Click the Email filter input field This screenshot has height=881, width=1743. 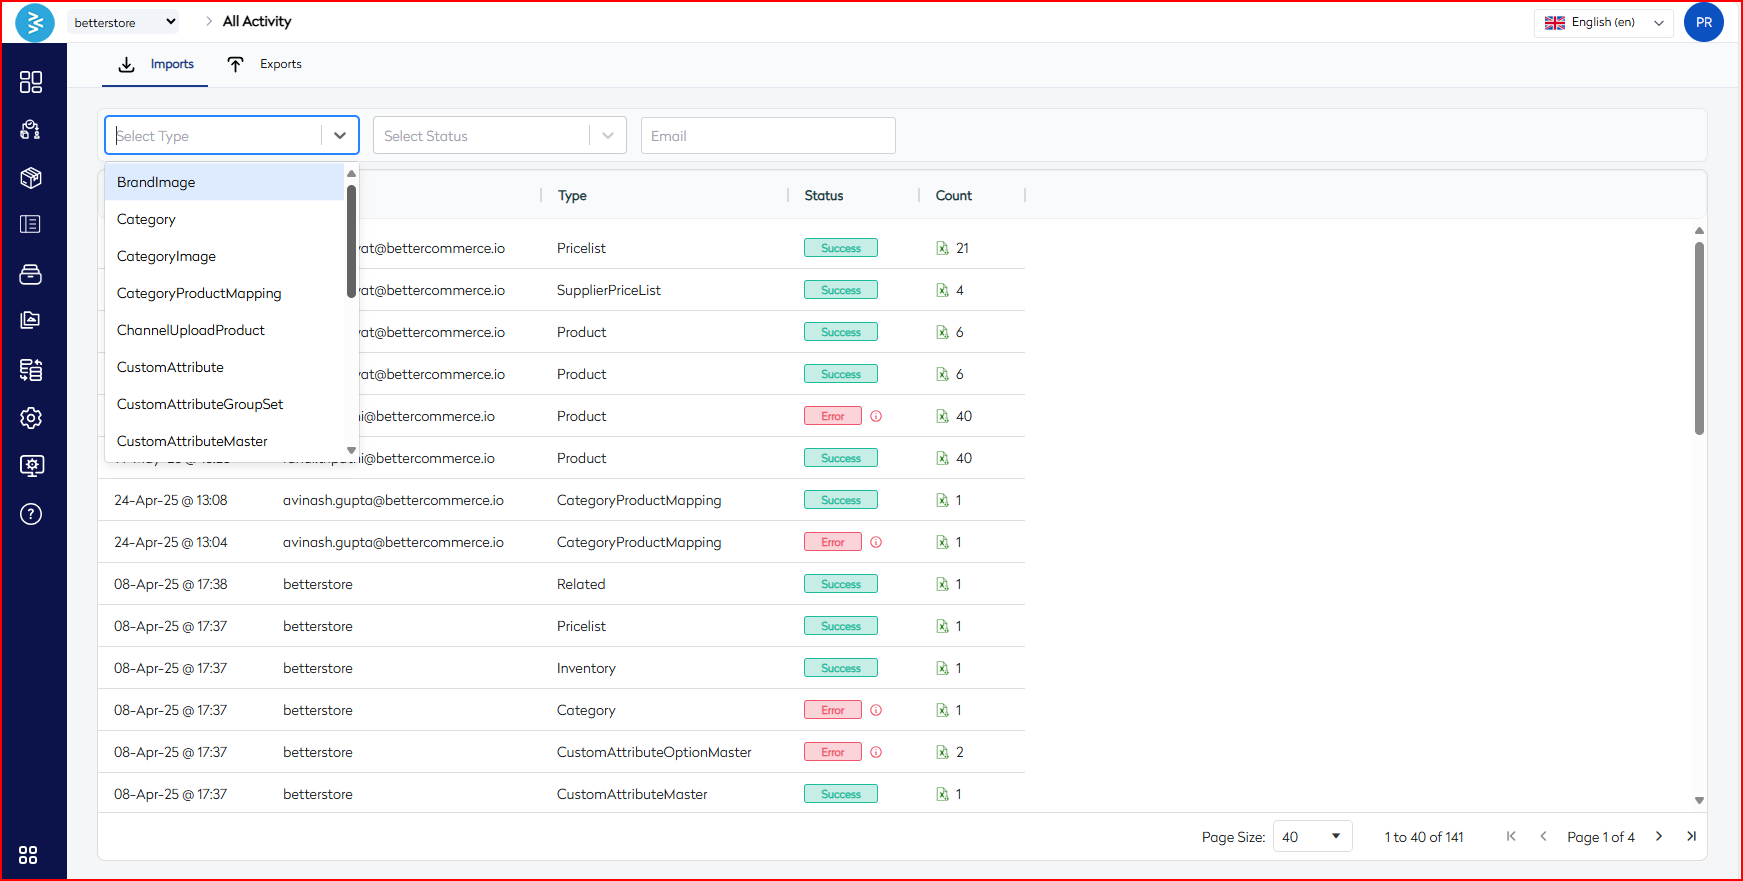[767, 136]
